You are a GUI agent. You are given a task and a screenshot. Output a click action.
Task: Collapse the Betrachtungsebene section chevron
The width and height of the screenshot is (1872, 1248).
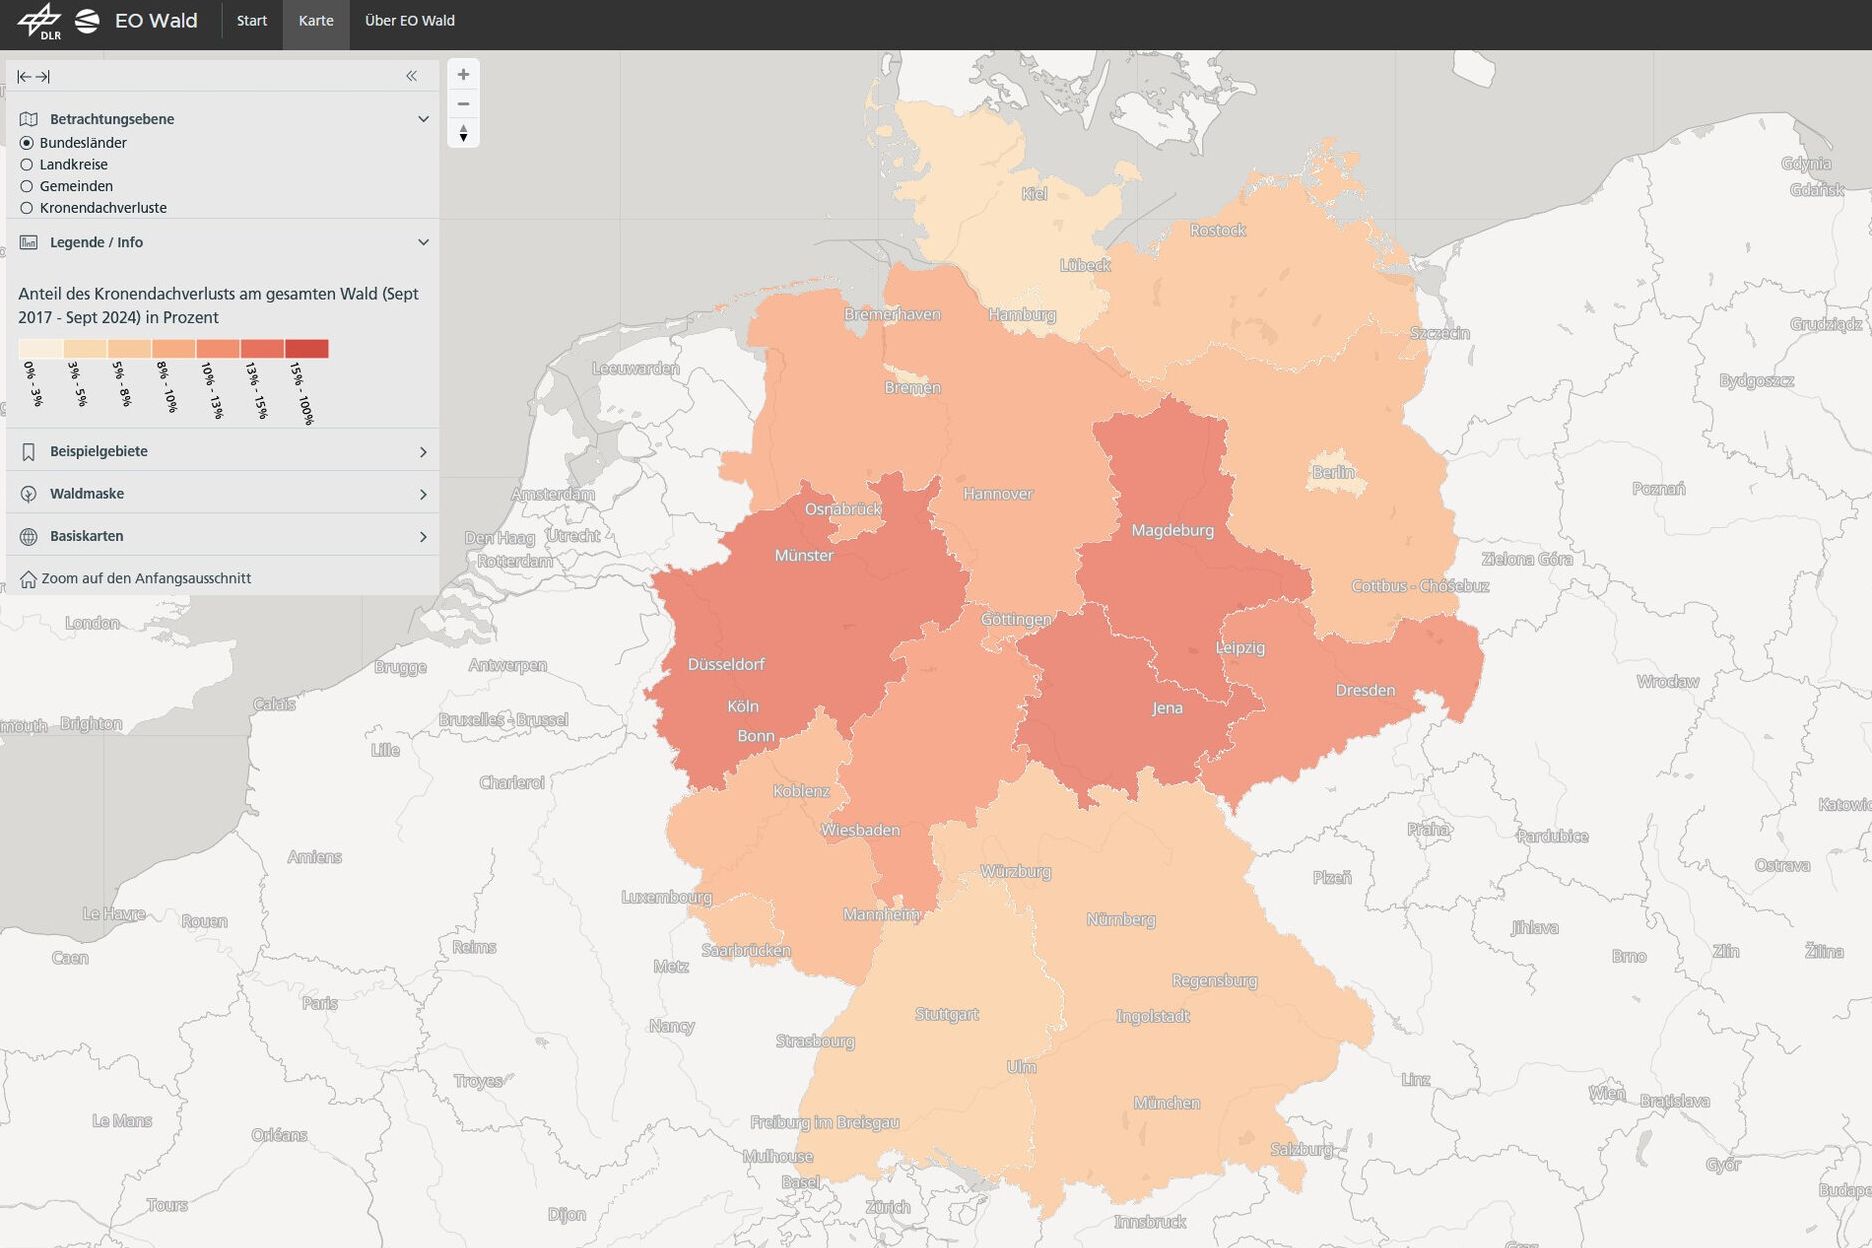point(423,119)
